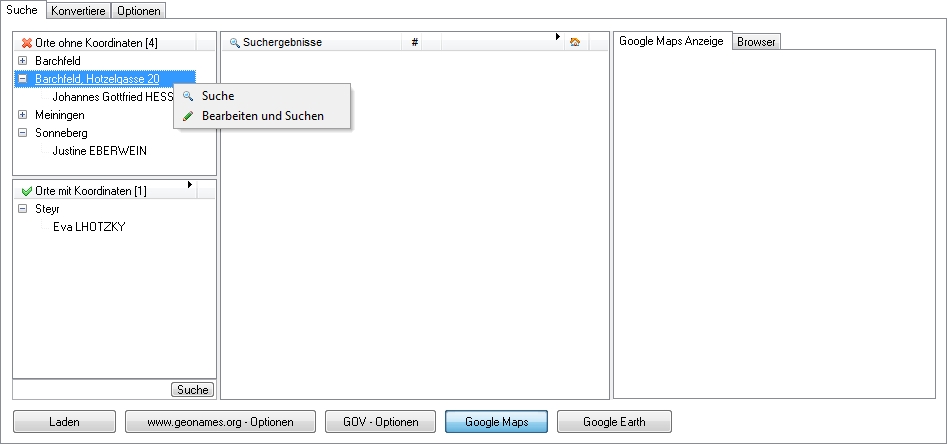Click the house icon in the results header
The width and height of the screenshot is (949, 445).
tap(574, 43)
